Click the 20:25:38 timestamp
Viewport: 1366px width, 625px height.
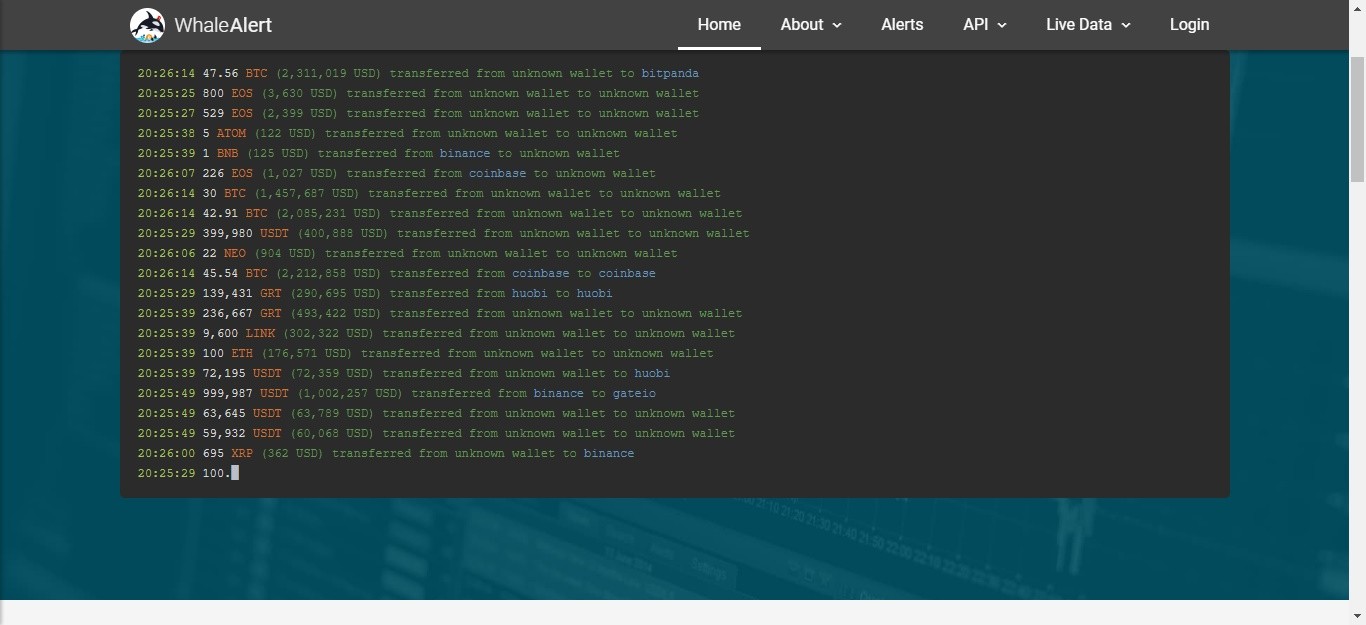point(166,133)
